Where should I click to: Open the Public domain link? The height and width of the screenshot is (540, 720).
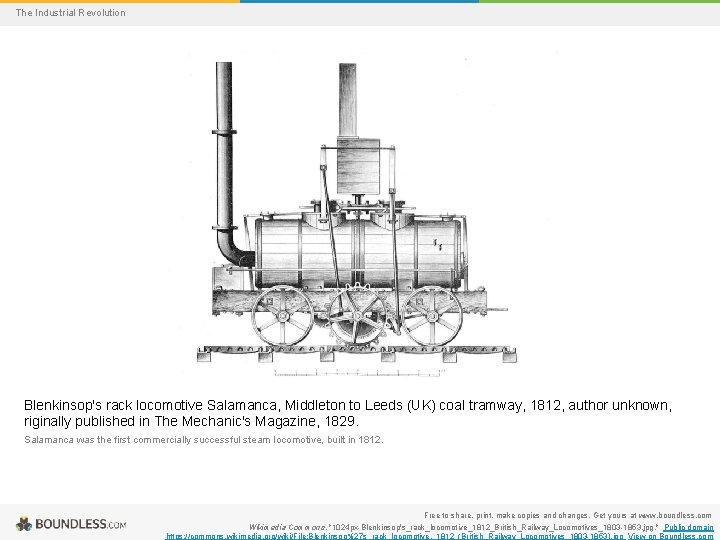689,527
